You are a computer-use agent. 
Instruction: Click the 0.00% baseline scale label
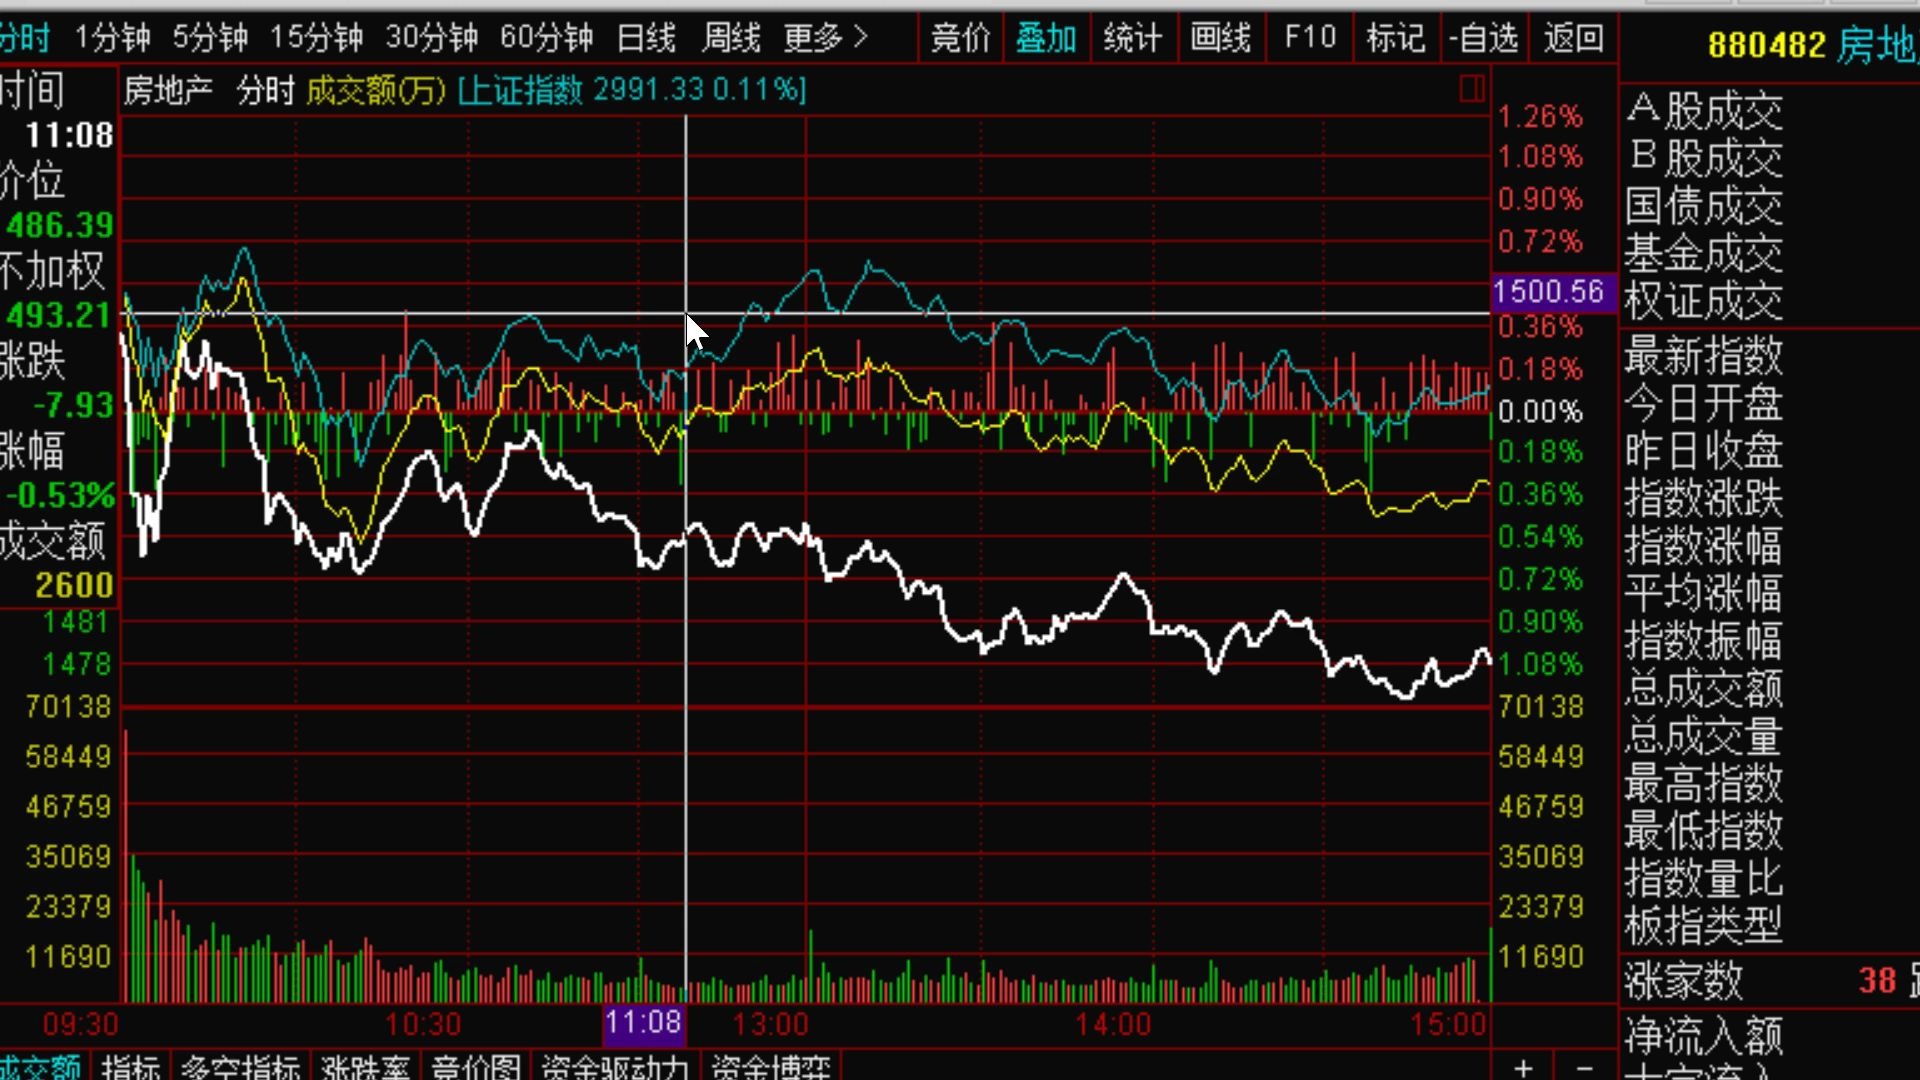click(x=1540, y=411)
